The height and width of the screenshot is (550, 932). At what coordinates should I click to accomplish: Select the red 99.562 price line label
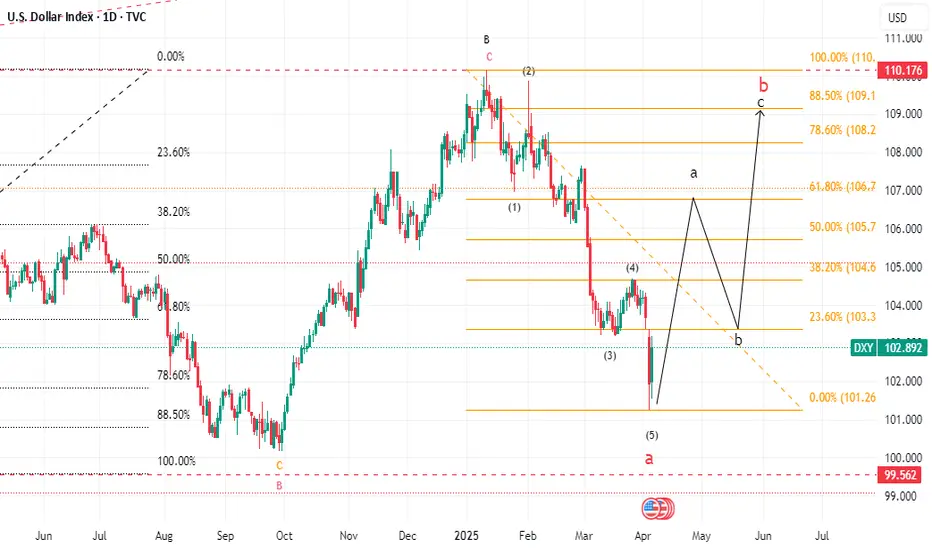point(900,474)
